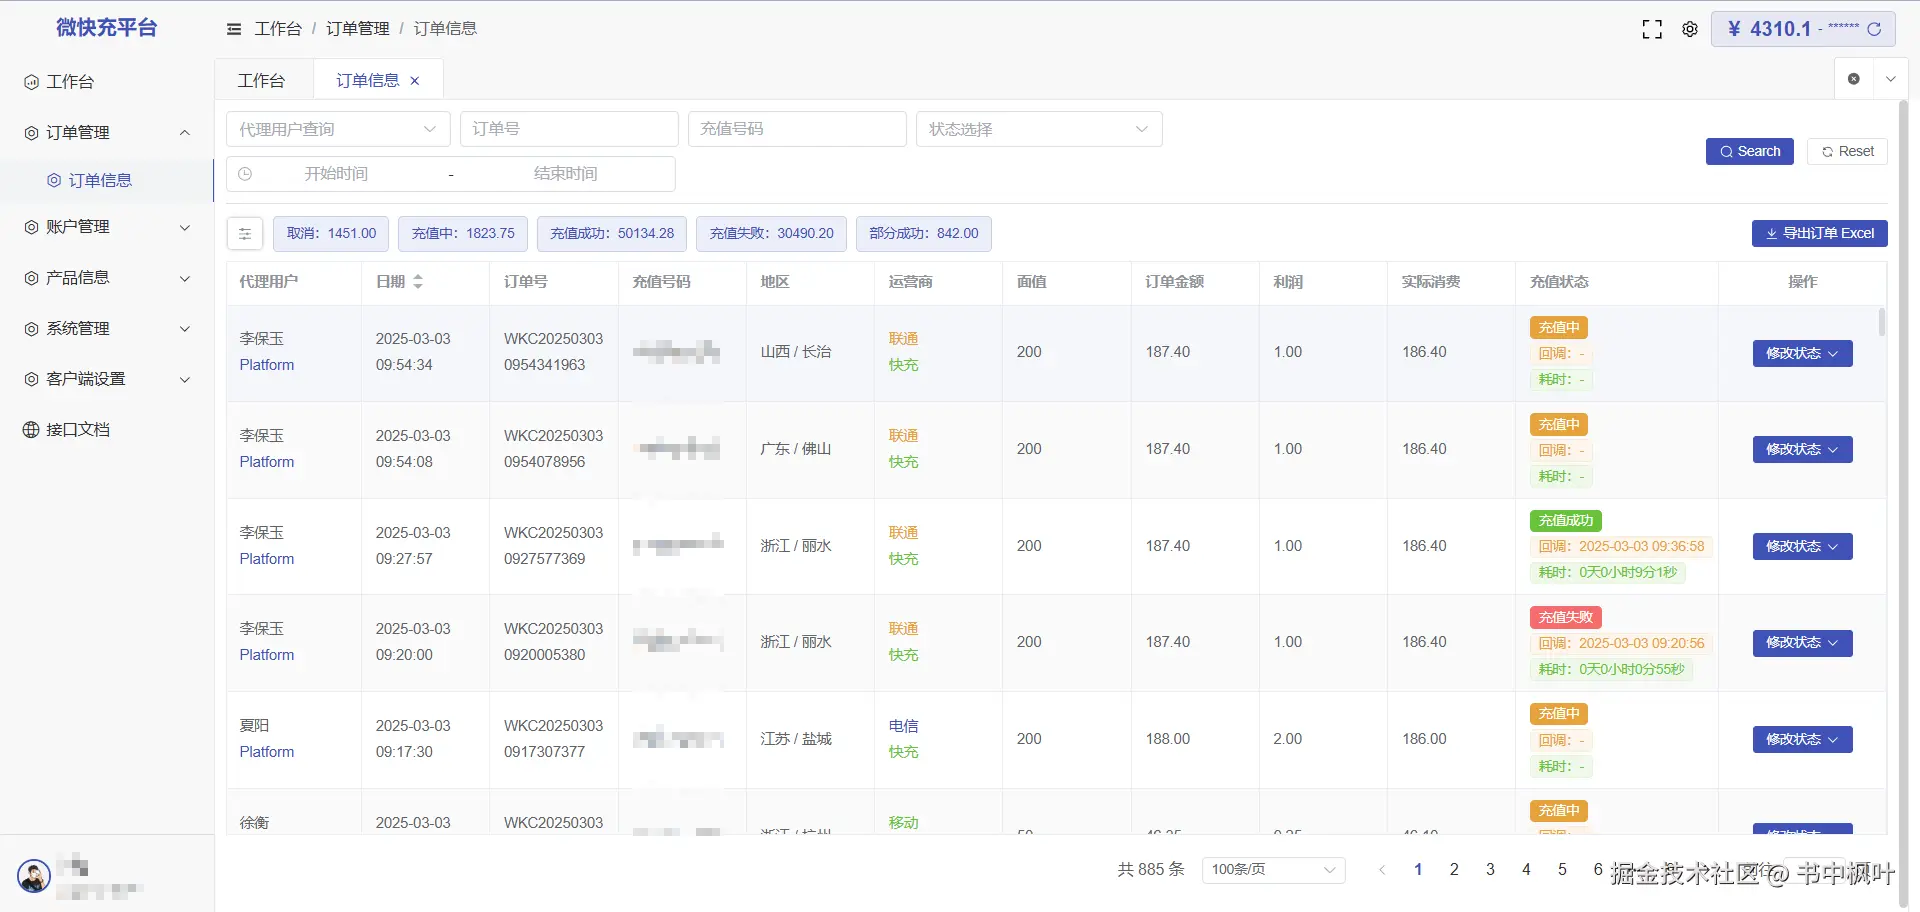Open 修改状态 for order ending 0917307377
This screenshot has width=1920, height=912.
1802,739
